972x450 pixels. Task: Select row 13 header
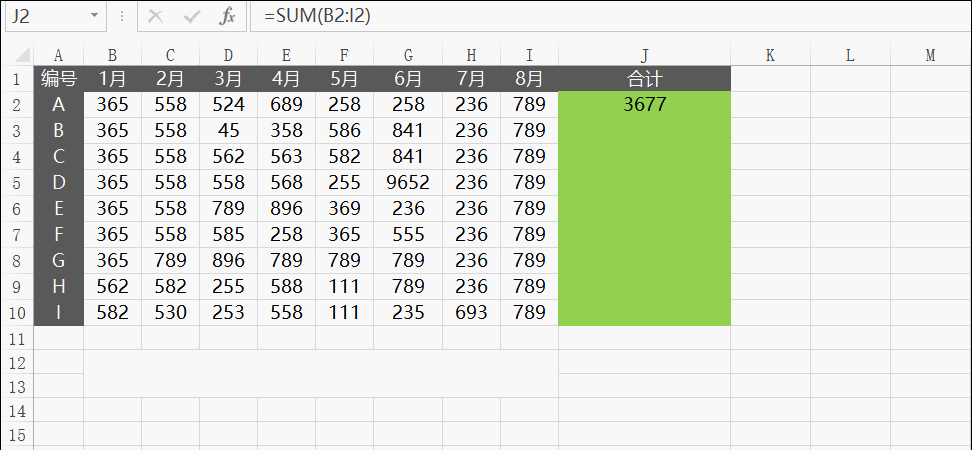(x=17, y=387)
